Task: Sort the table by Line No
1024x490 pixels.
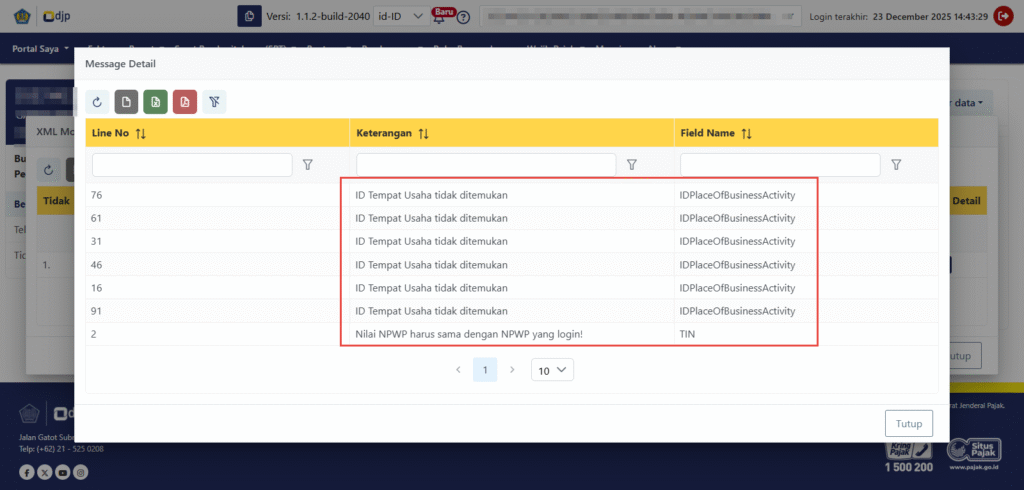Action: tap(141, 133)
